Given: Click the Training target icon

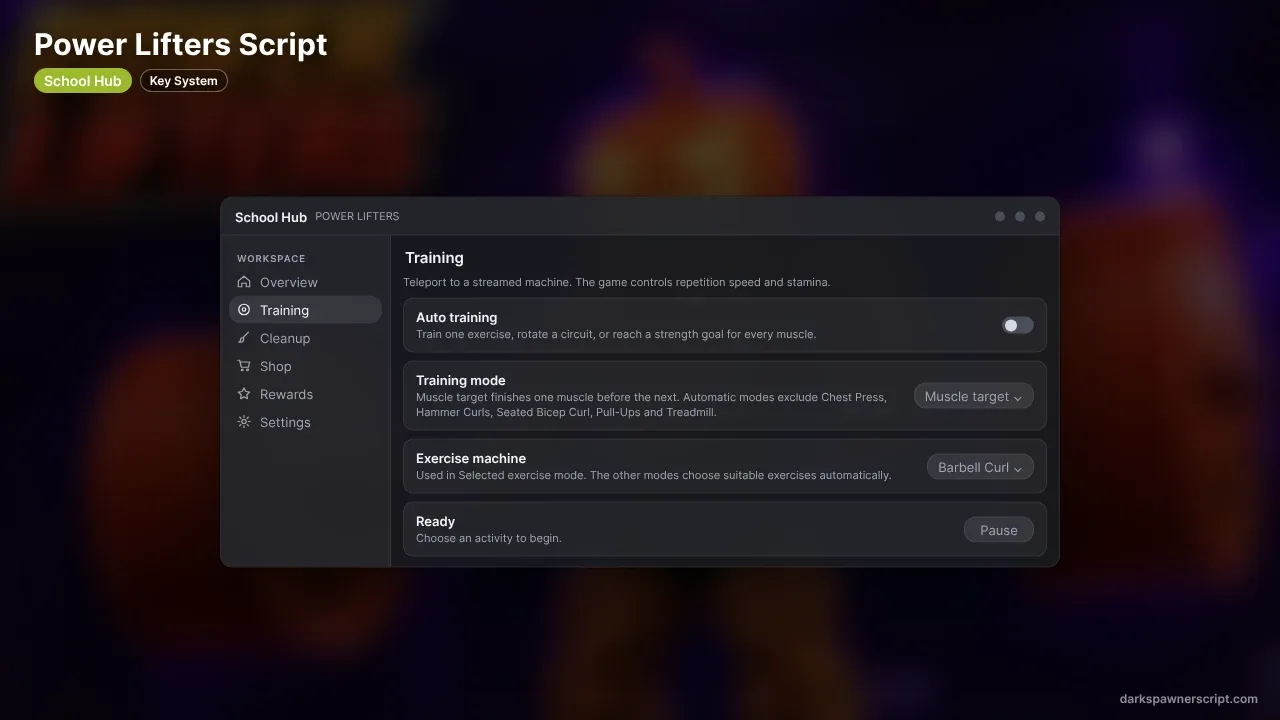Looking at the screenshot, I should [x=244, y=310].
